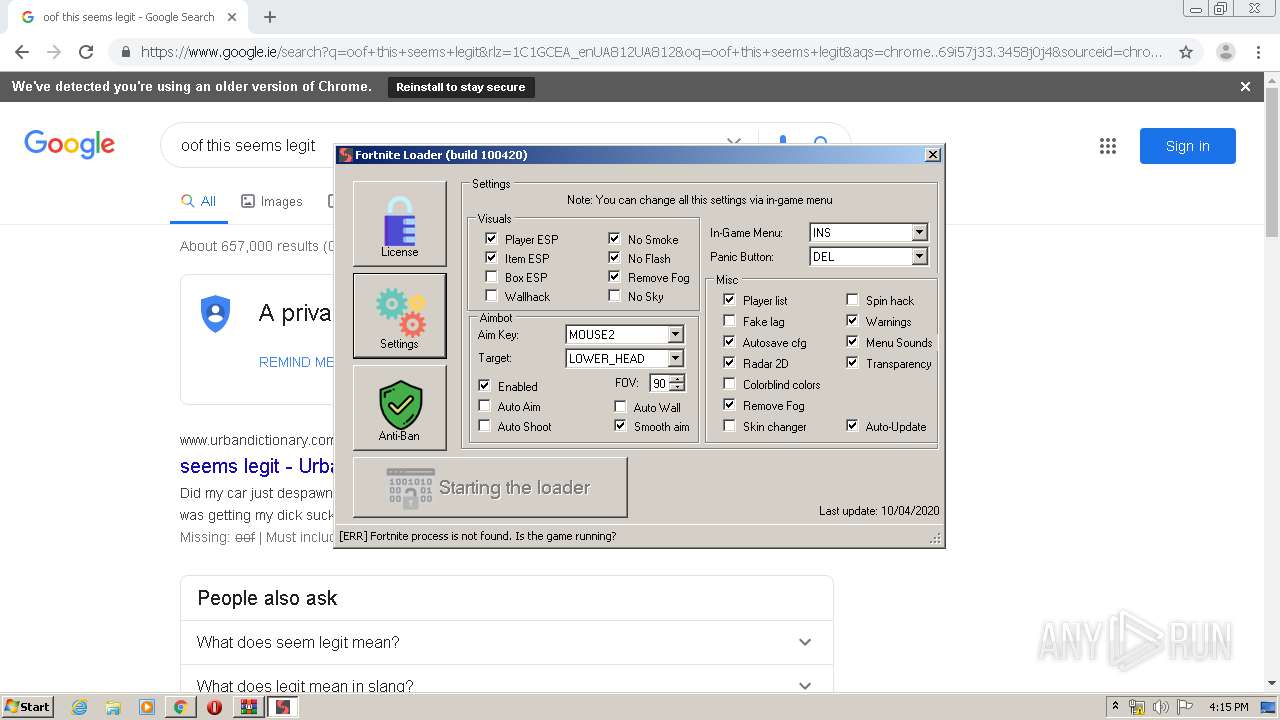
Task: Click the Google logo
Action: tap(69, 144)
